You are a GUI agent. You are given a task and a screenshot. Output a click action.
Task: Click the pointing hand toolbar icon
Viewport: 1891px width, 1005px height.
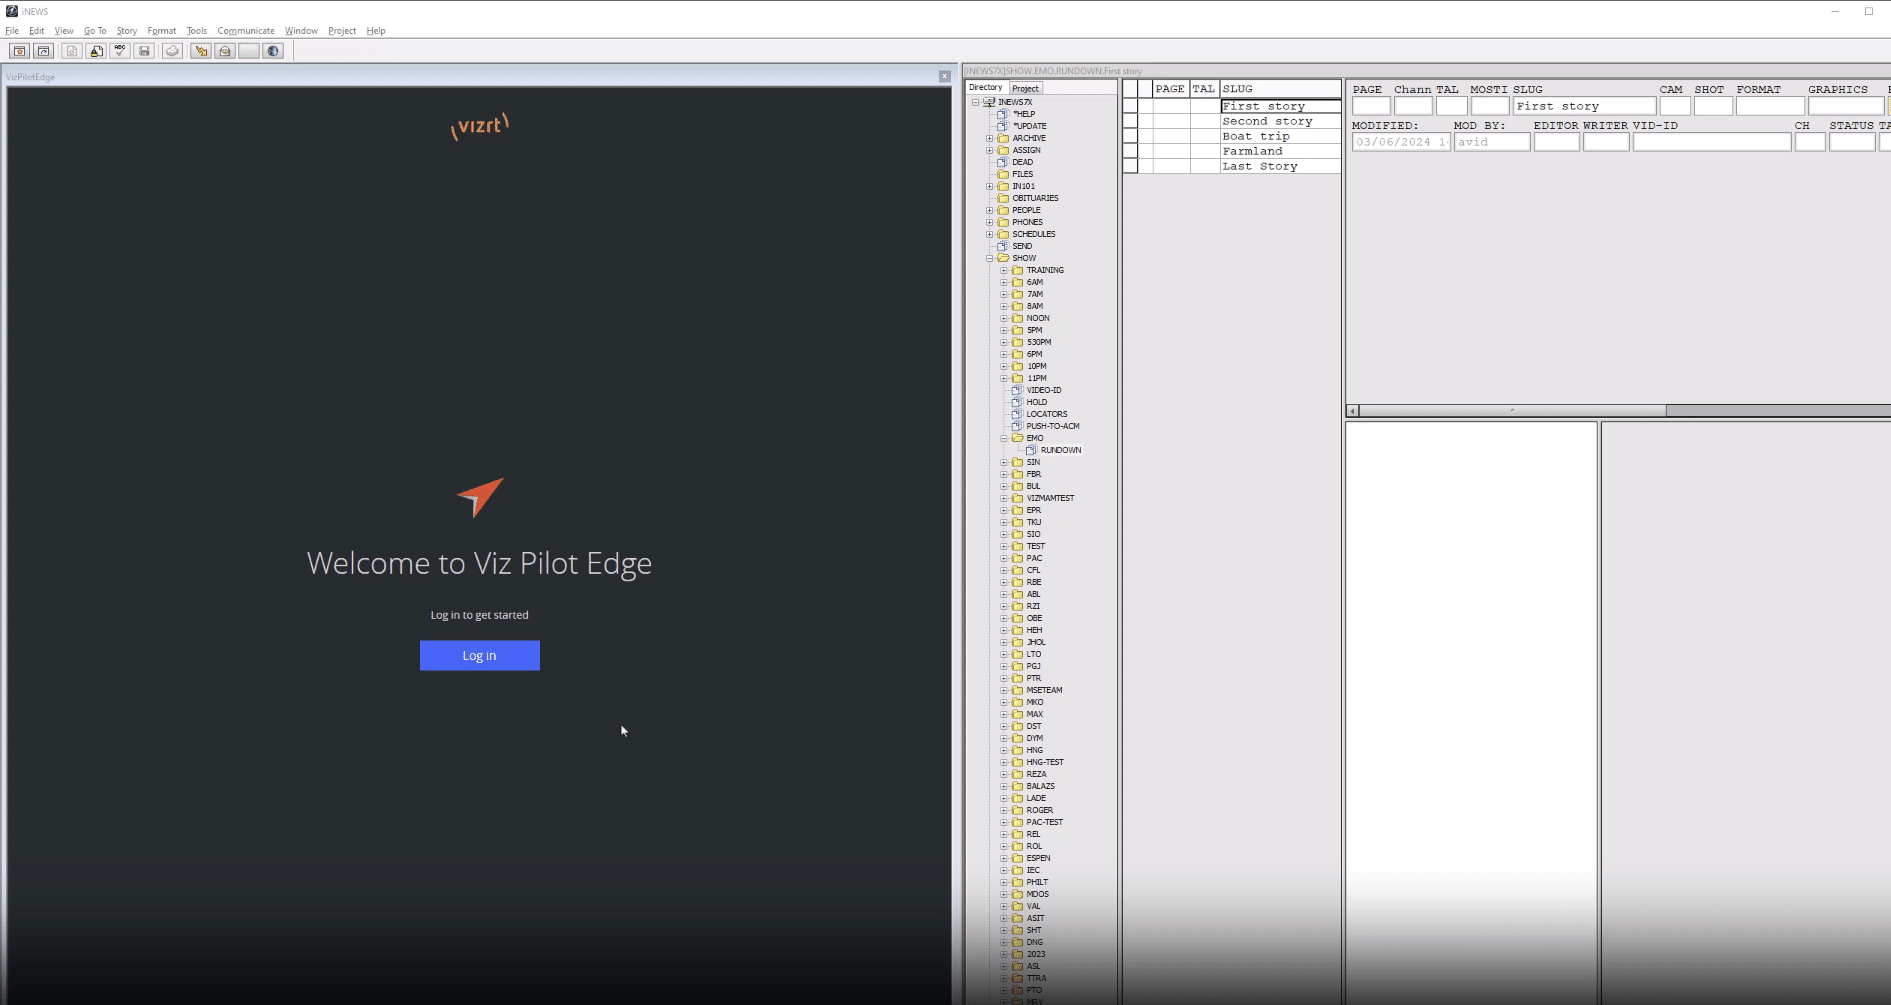[199, 51]
